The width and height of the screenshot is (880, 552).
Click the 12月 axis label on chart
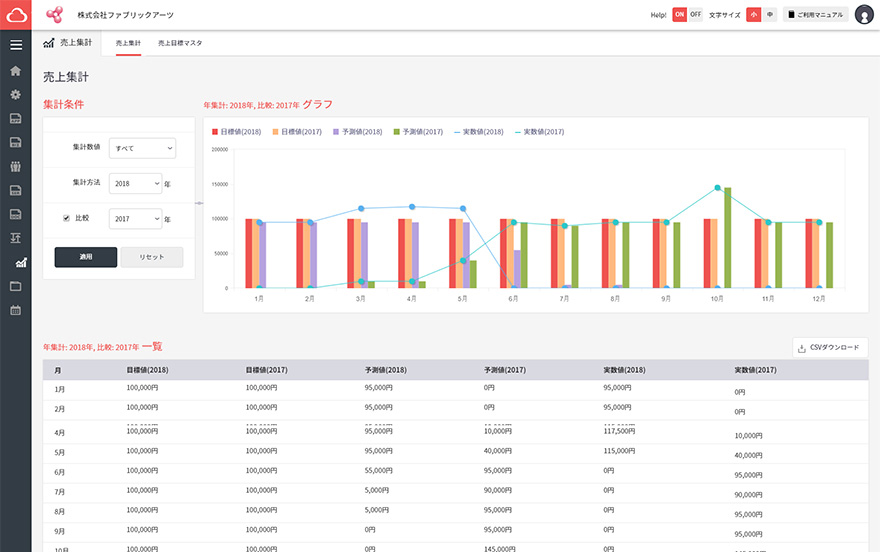(x=819, y=299)
